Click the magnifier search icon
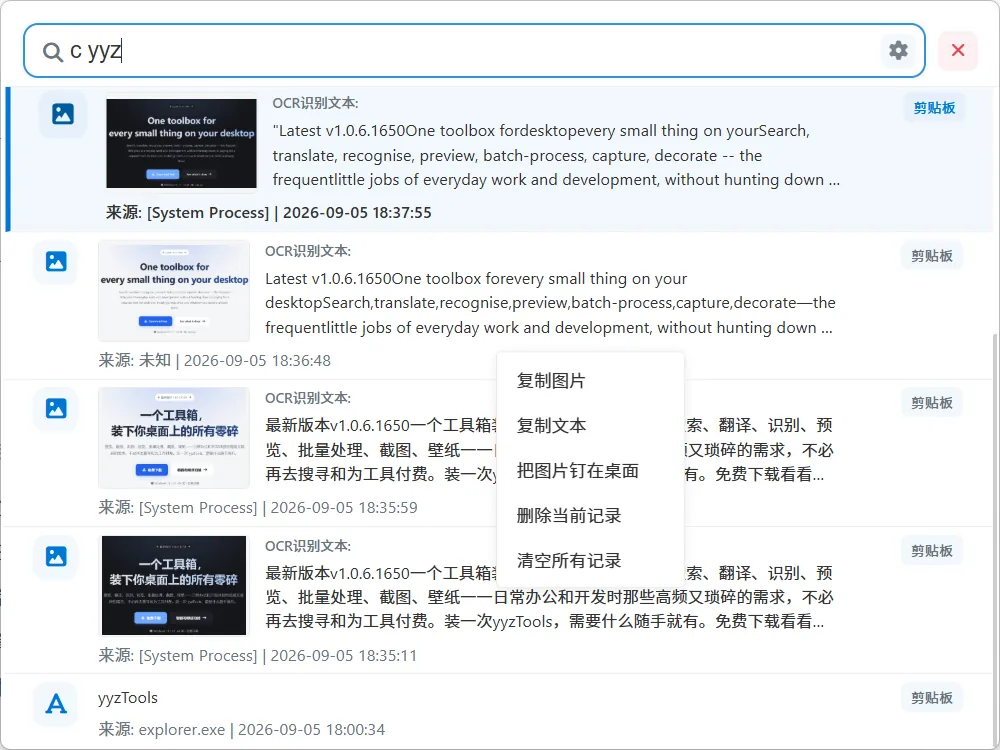This screenshot has height=750, width=1000. coord(52,52)
